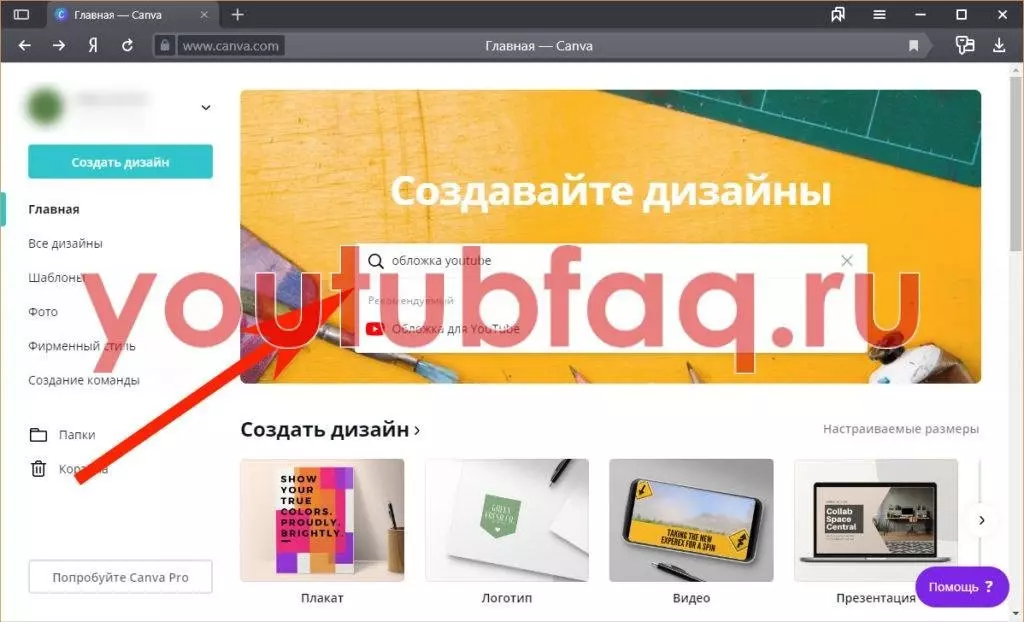The image size is (1024, 622).
Task: Click the Попробуйте Canva Pro button
Action: [120, 577]
